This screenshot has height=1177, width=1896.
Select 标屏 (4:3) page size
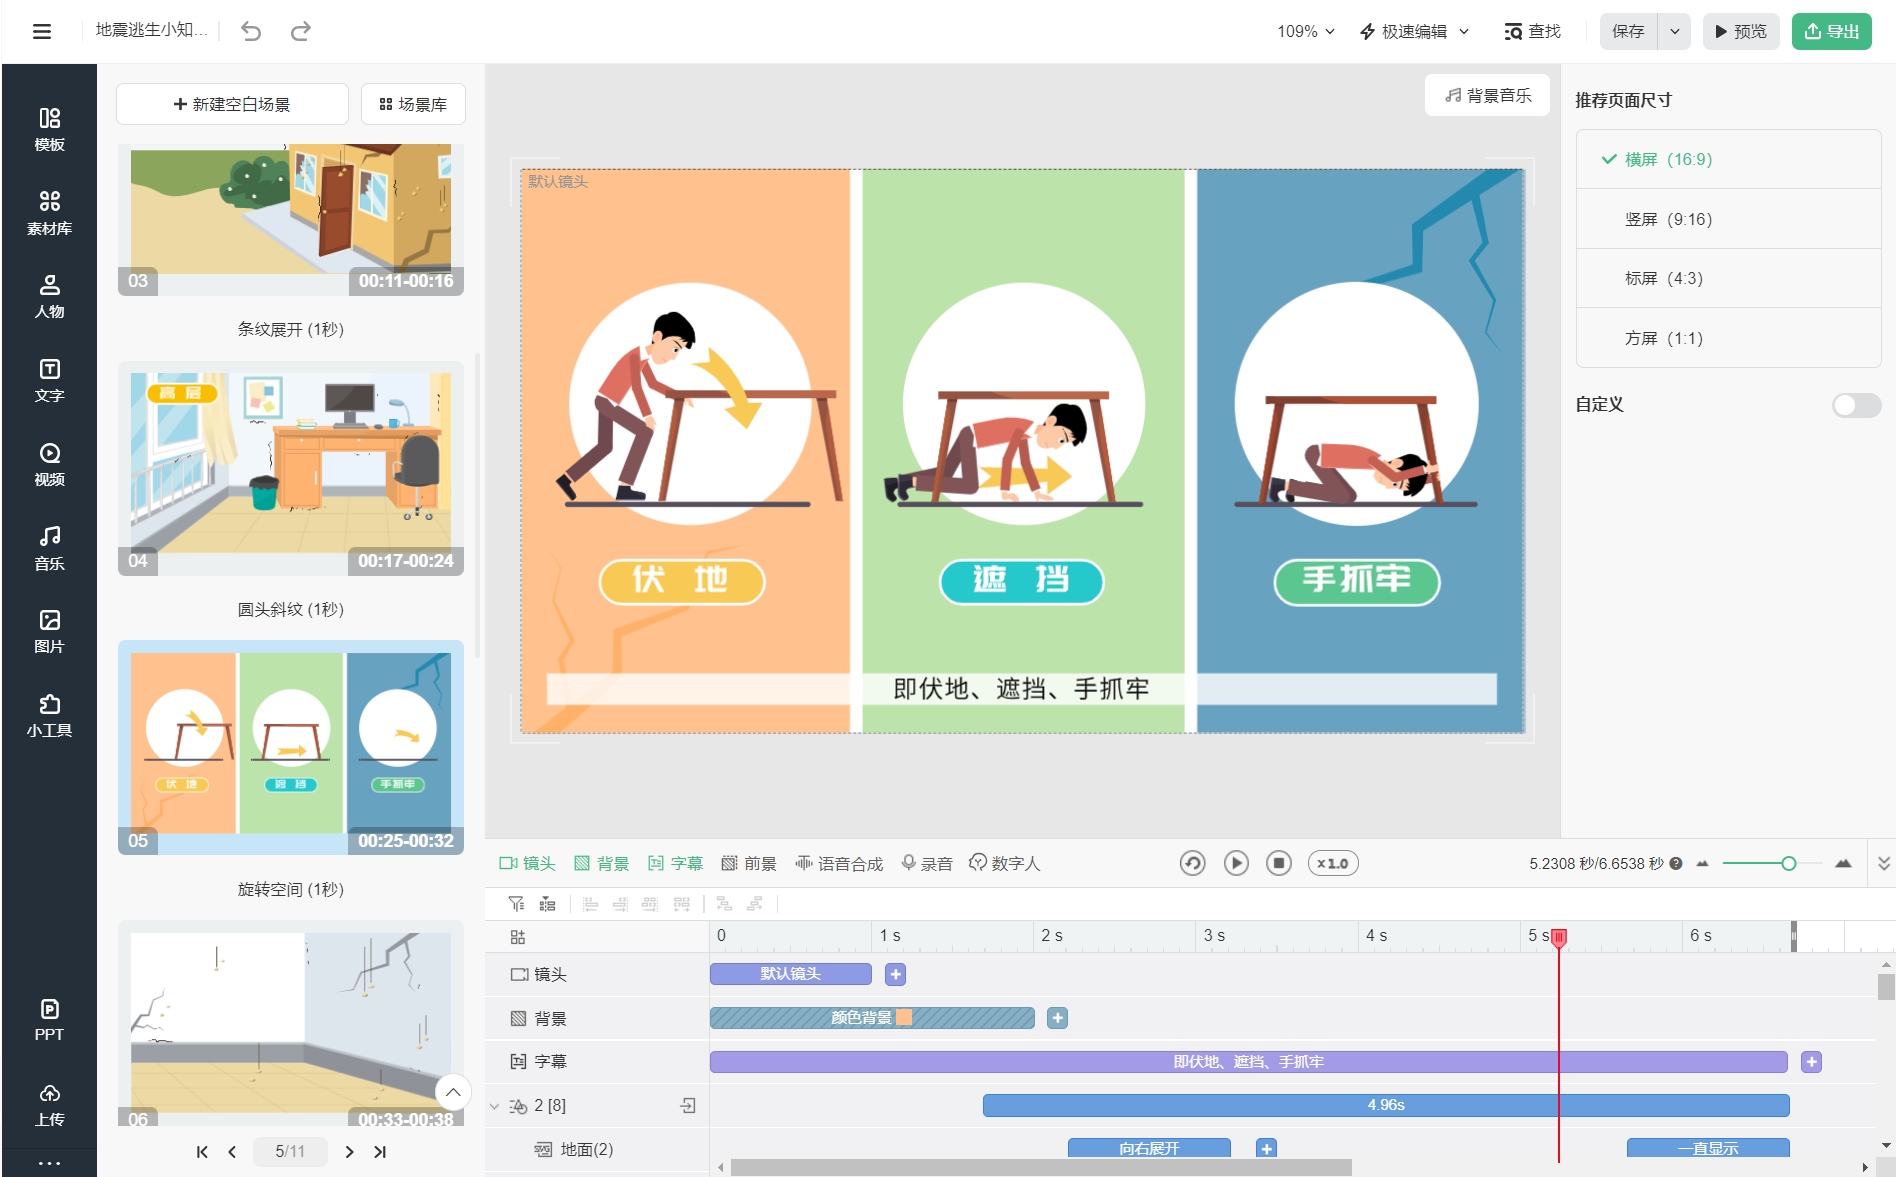(x=1728, y=278)
